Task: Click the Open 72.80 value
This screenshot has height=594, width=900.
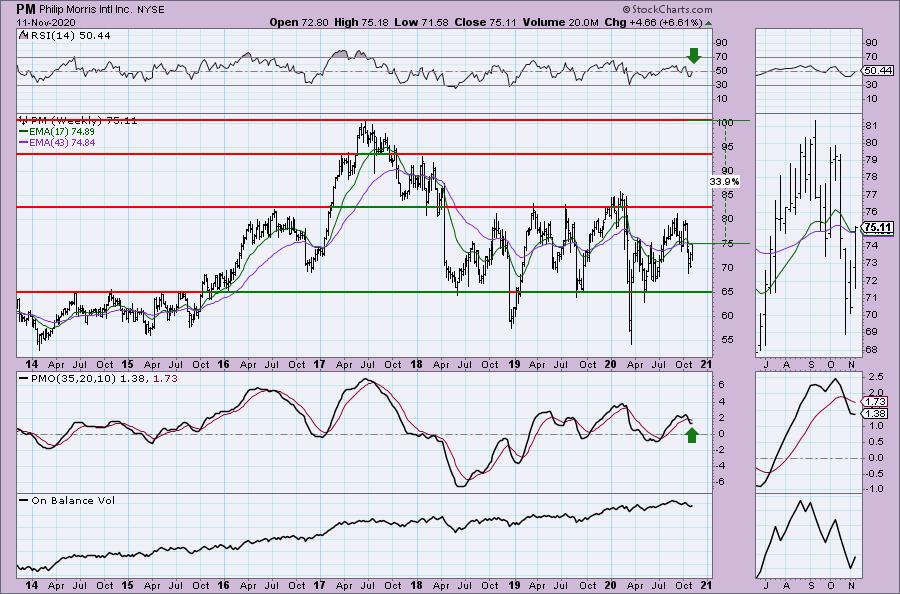Action: [299, 22]
